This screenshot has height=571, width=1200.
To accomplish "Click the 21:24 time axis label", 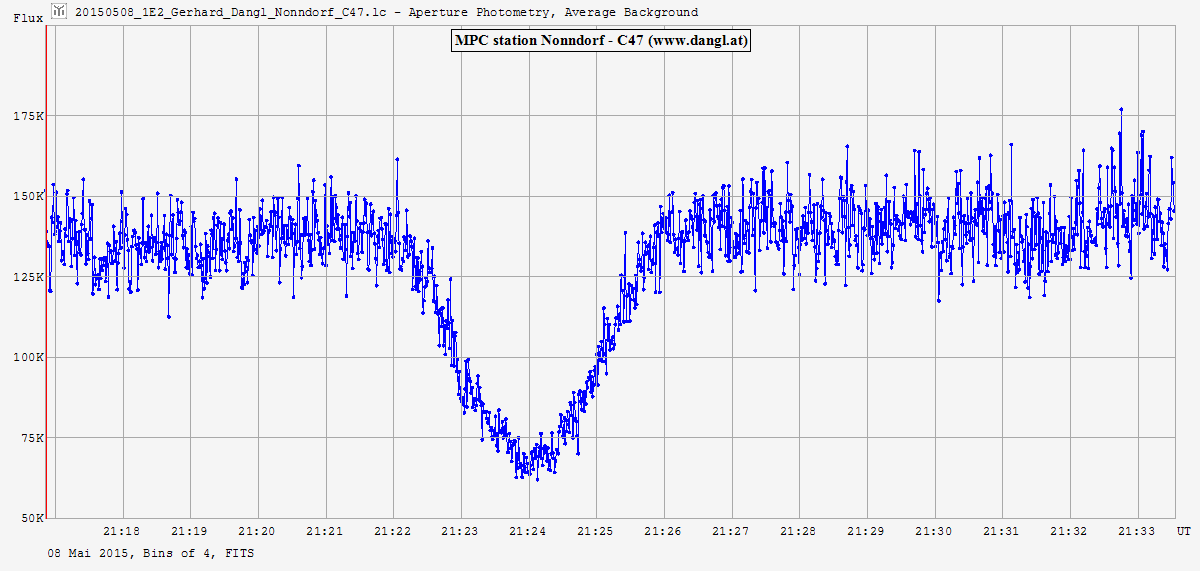I will [528, 531].
